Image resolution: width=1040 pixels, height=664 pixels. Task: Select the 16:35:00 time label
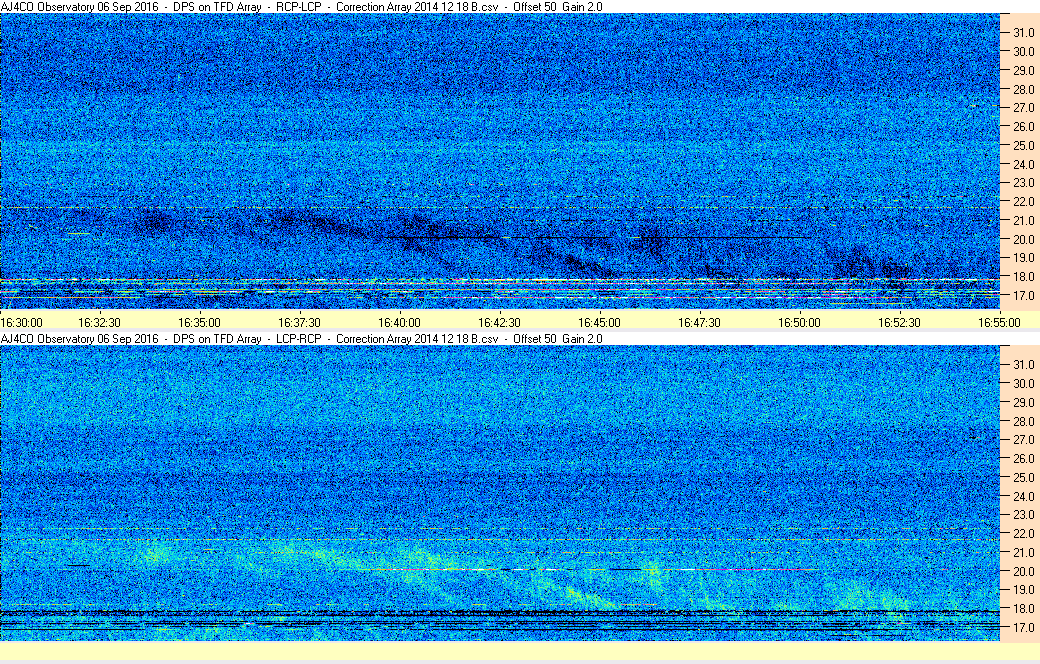[199, 323]
